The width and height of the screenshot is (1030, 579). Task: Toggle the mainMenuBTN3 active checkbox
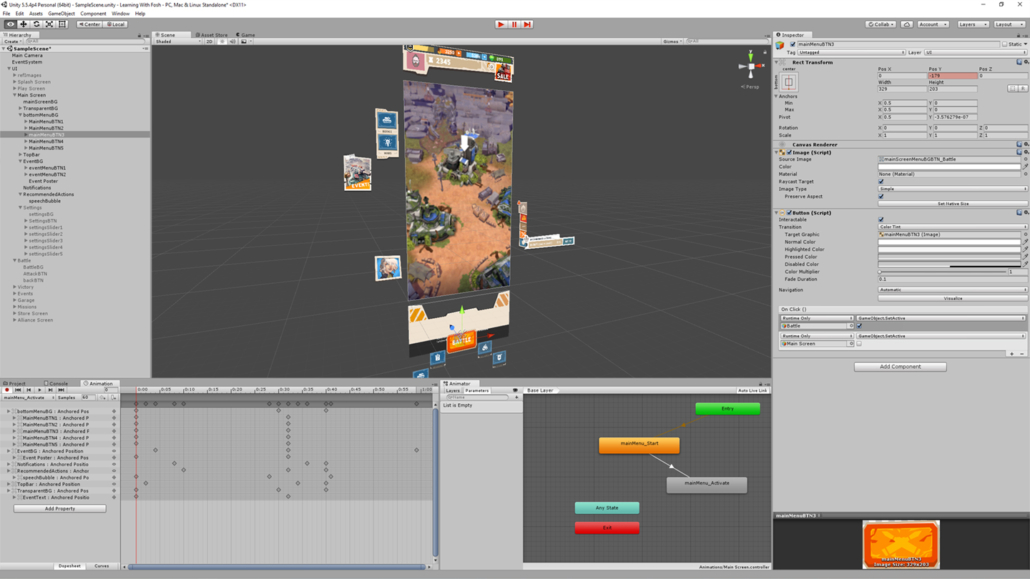click(x=793, y=44)
